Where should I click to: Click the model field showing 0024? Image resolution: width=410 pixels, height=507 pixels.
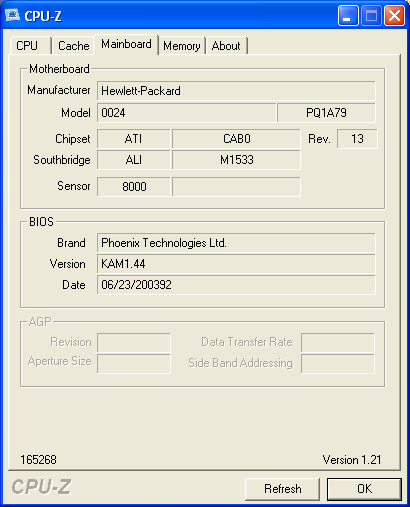pyautogui.click(x=187, y=113)
